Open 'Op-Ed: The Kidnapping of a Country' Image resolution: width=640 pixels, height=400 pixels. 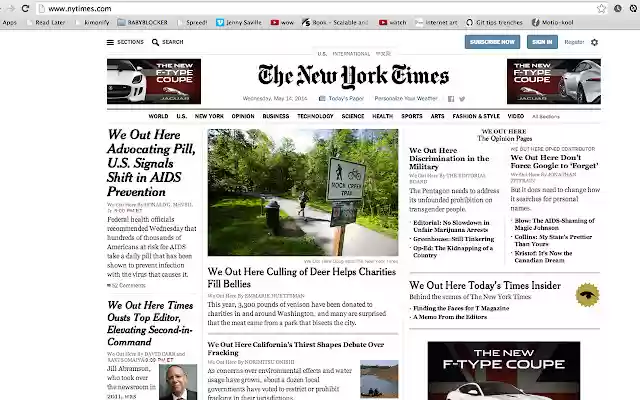tap(453, 251)
